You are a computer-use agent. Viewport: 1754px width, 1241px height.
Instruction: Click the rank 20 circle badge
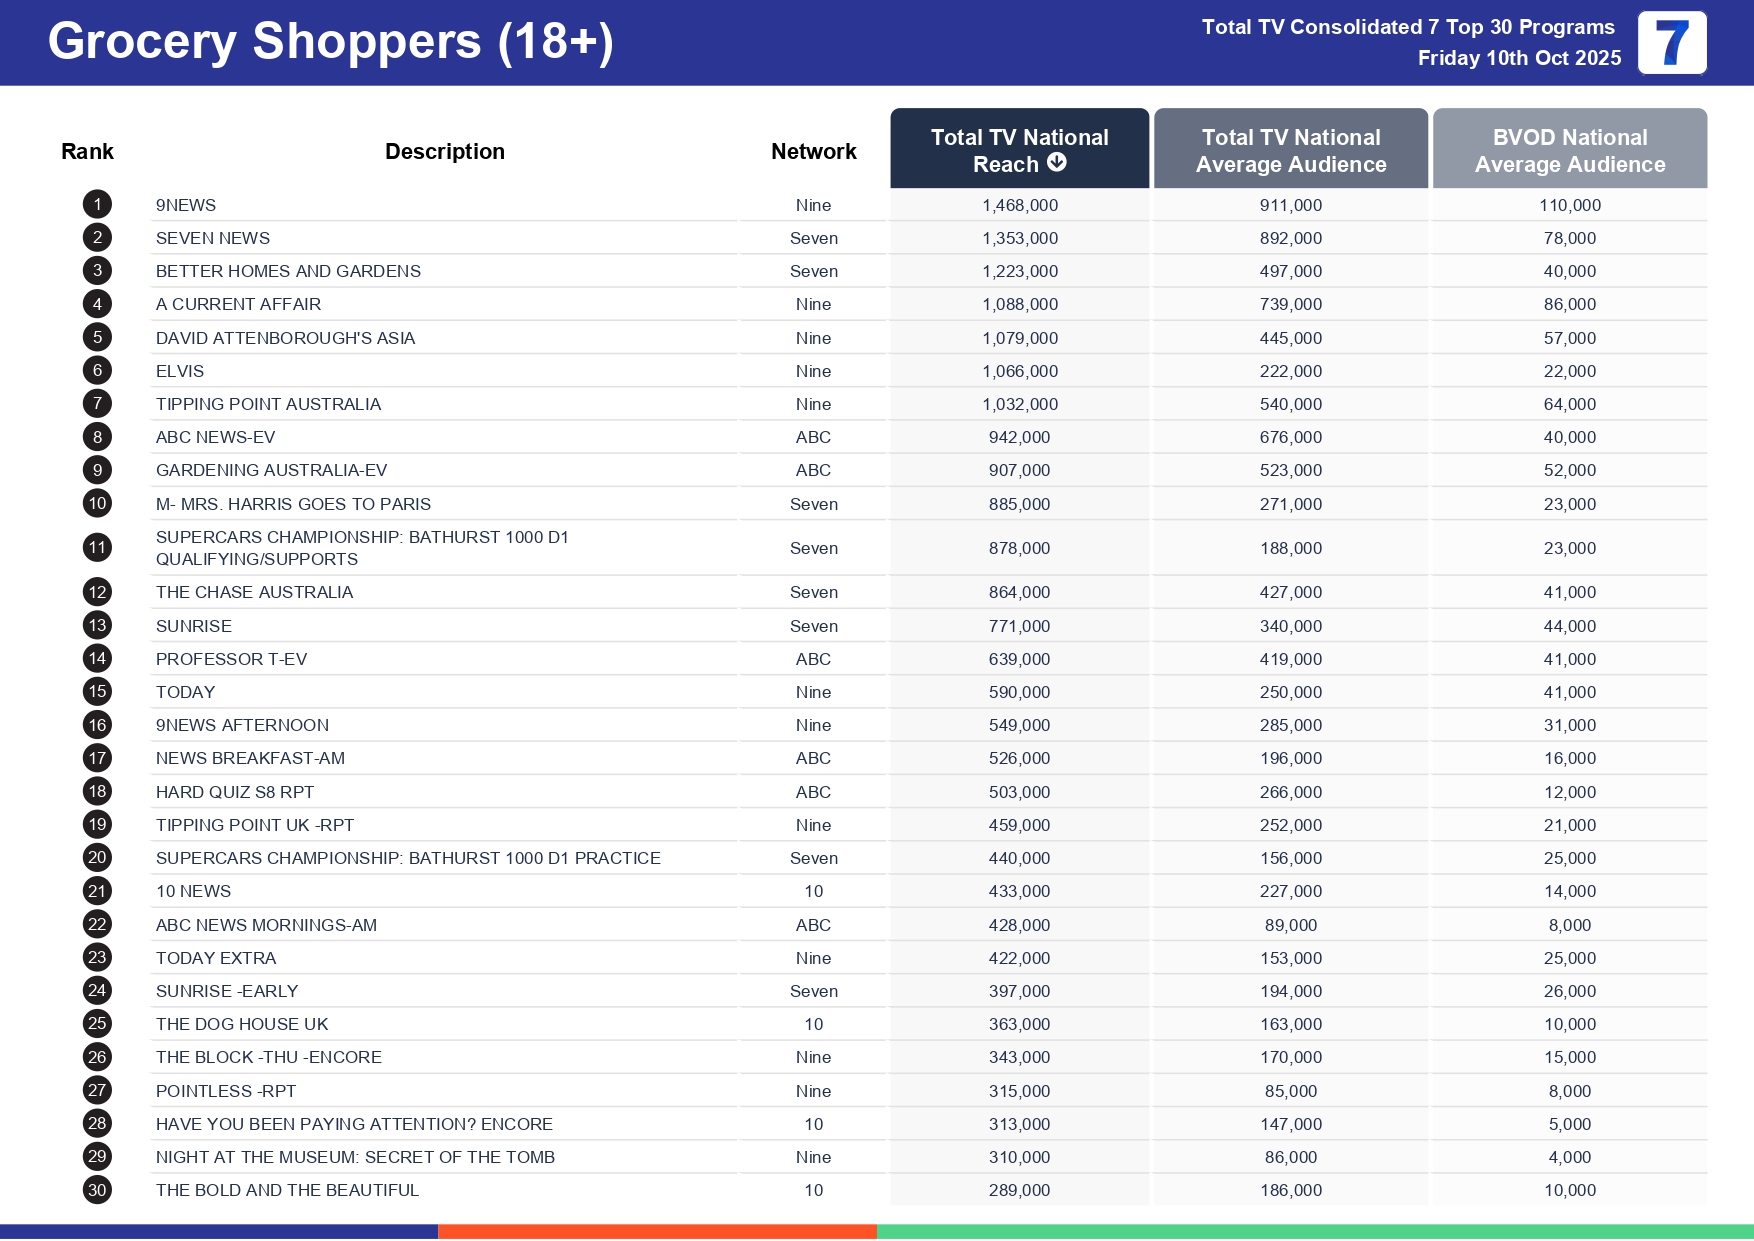[97, 858]
